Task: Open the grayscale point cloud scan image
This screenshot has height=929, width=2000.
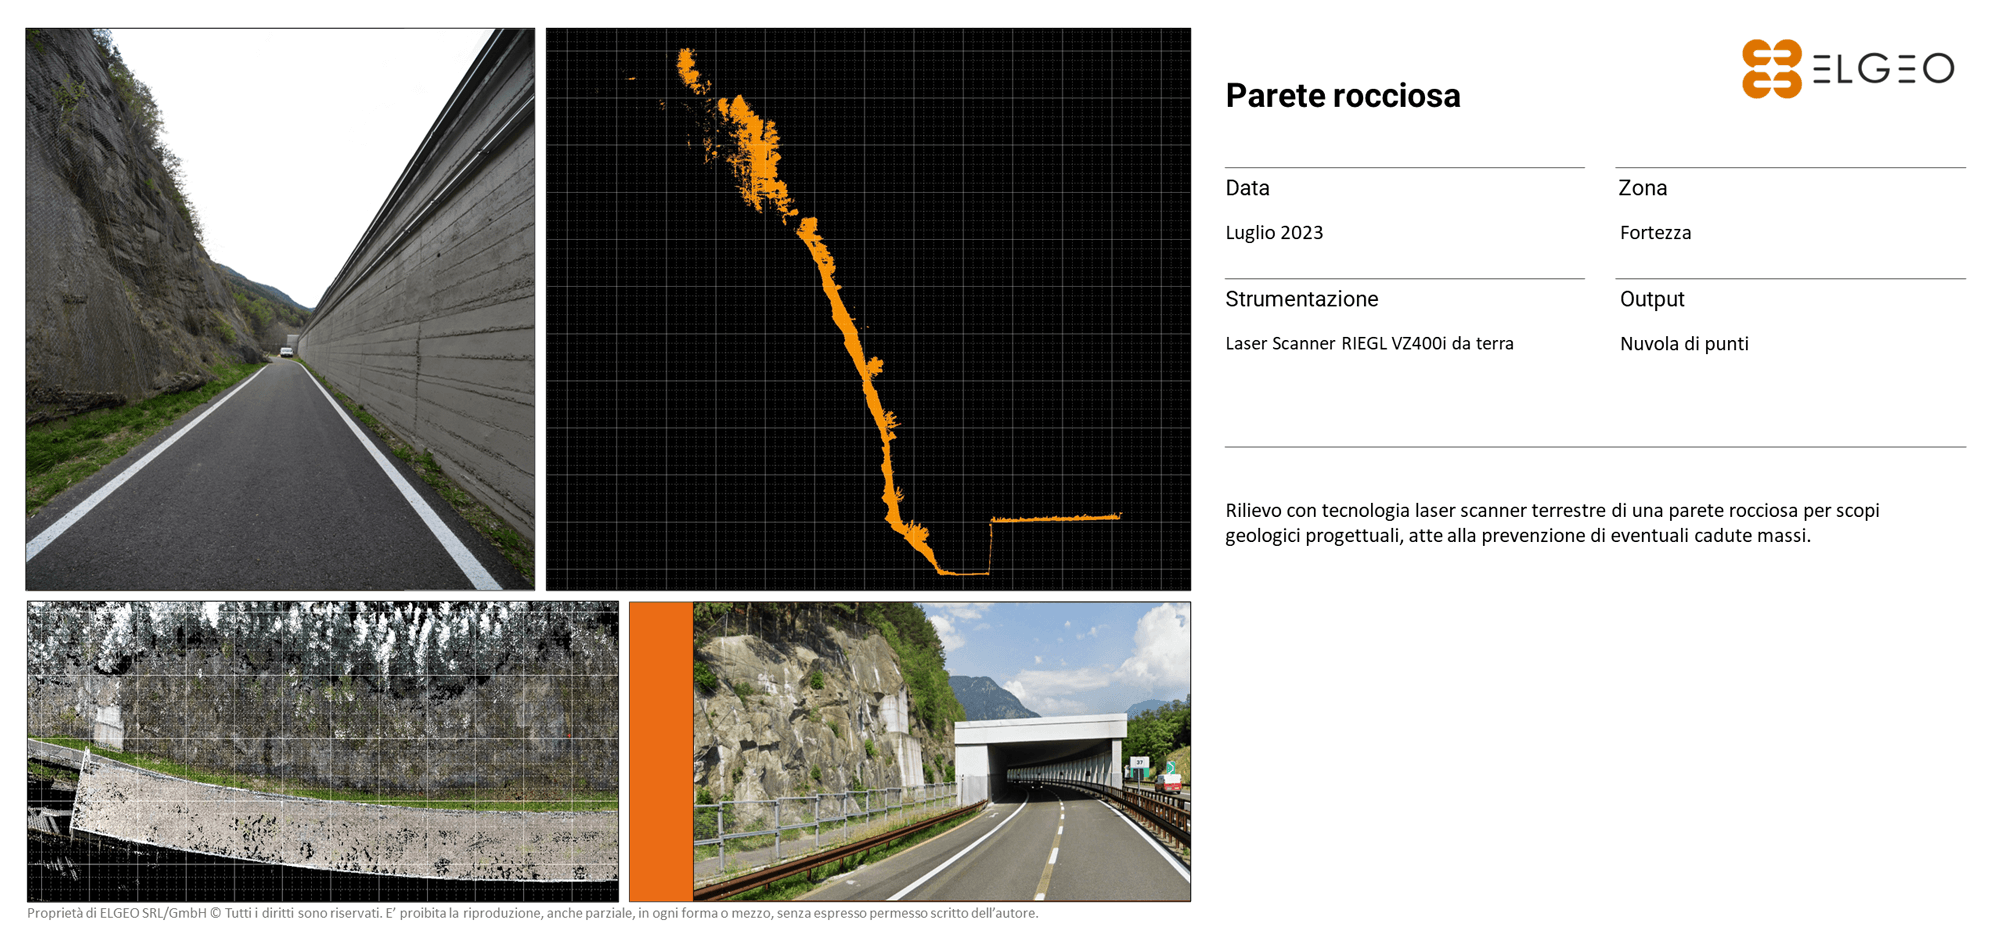Action: (322, 751)
